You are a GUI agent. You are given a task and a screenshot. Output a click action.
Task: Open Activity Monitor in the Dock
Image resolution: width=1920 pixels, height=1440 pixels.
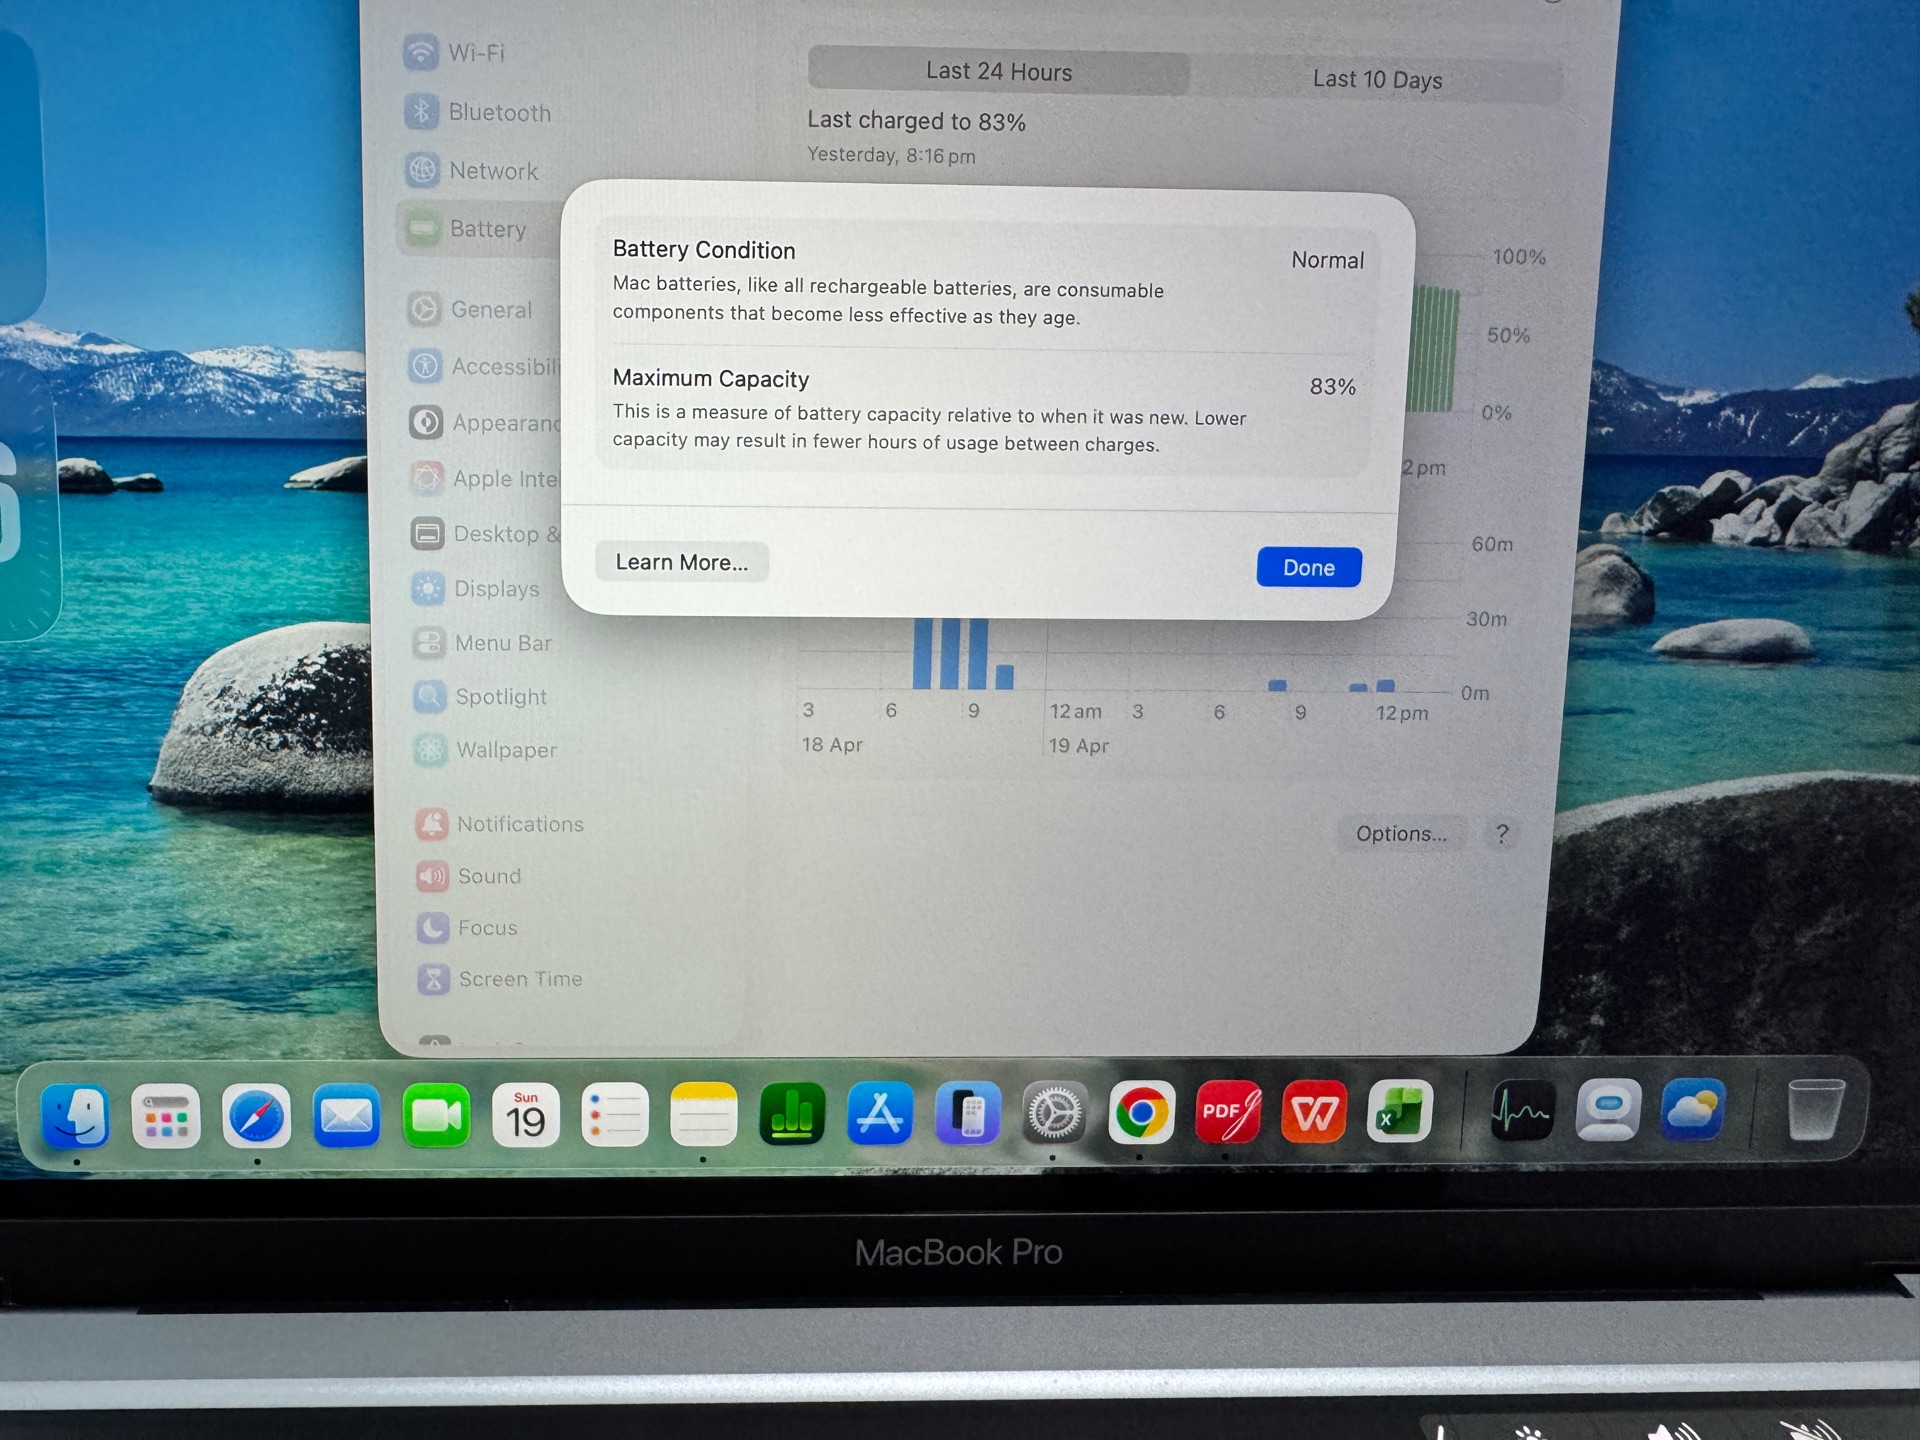click(x=1522, y=1110)
